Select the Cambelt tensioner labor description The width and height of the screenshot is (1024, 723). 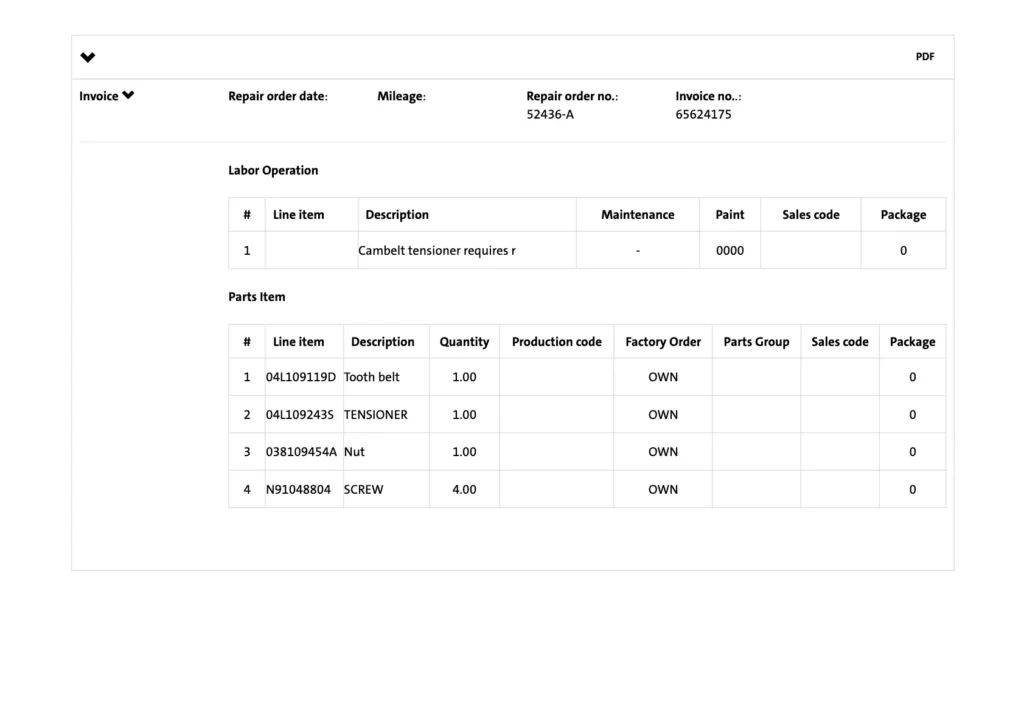pos(437,251)
